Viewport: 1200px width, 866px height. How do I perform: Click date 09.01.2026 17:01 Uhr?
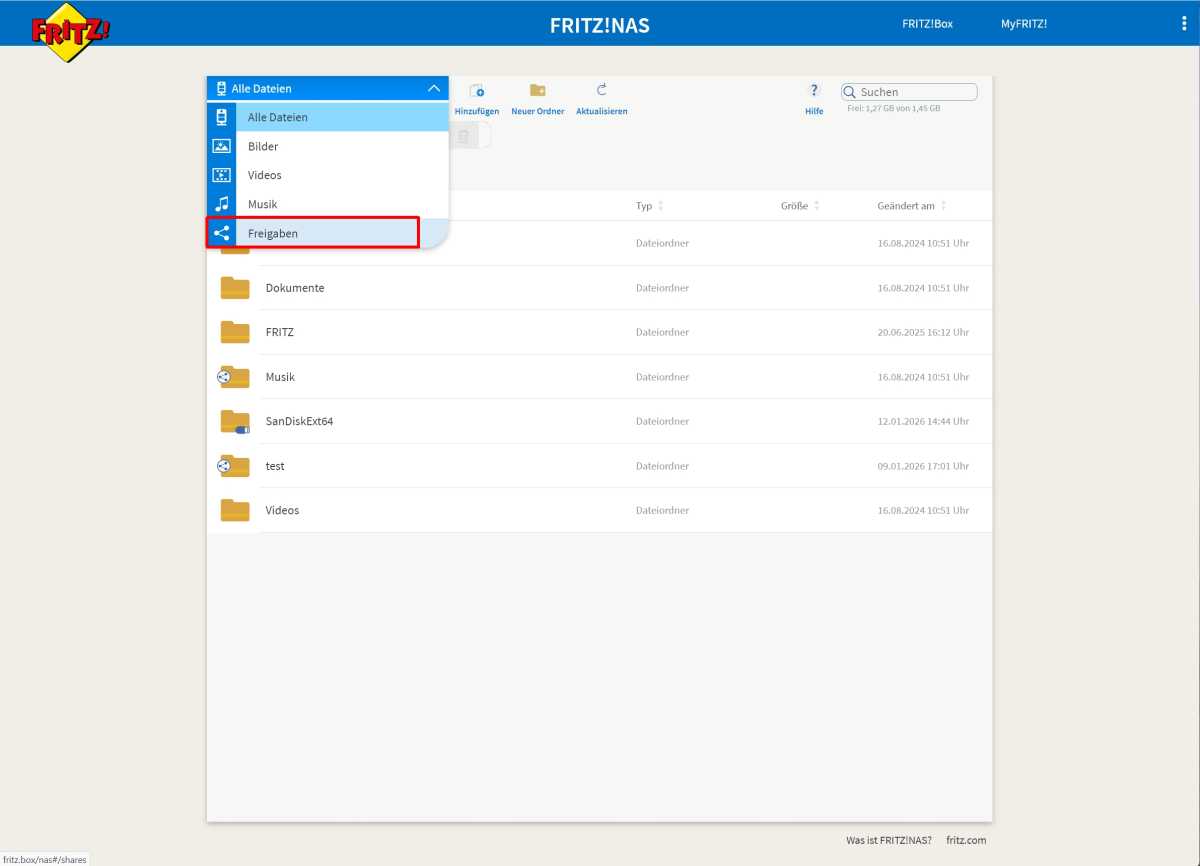click(923, 466)
